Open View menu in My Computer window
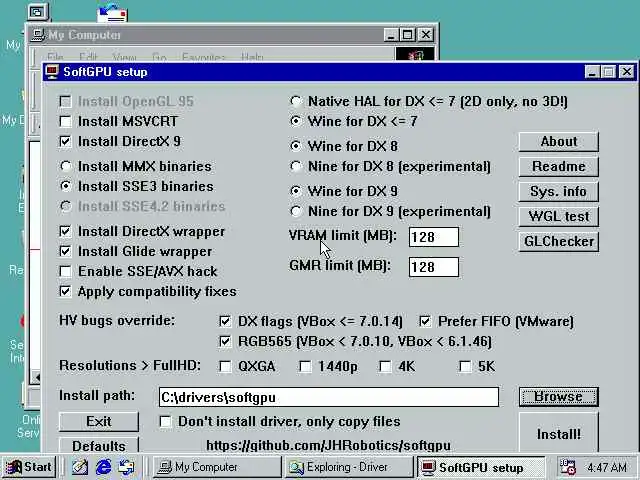The height and width of the screenshot is (480, 640). click(x=124, y=56)
